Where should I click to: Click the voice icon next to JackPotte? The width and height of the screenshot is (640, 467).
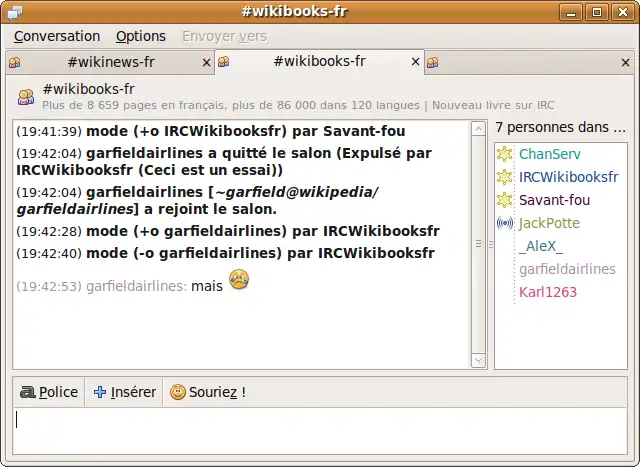505,223
